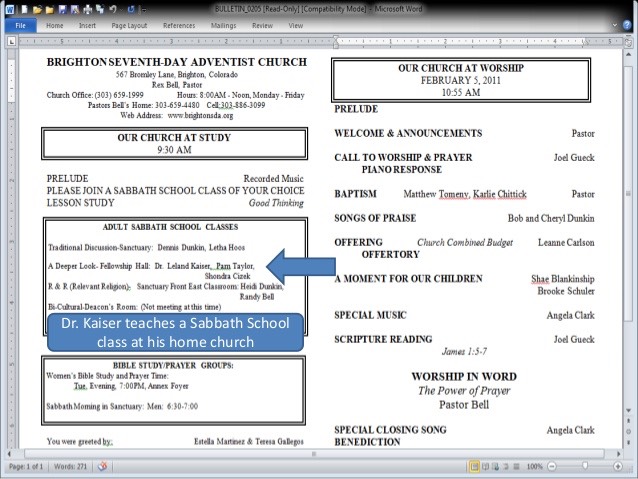The image size is (638, 479).
Task: Save the document with the floppy disk icon
Action: [x=62, y=9]
